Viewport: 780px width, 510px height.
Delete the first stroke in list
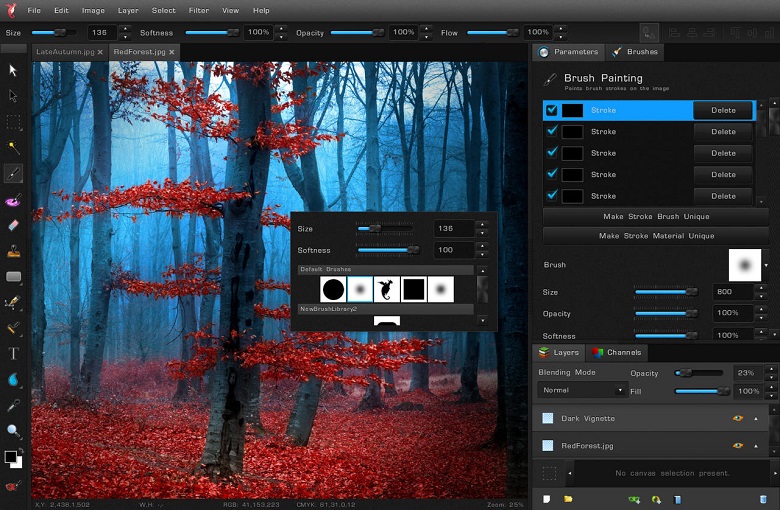[x=722, y=110]
